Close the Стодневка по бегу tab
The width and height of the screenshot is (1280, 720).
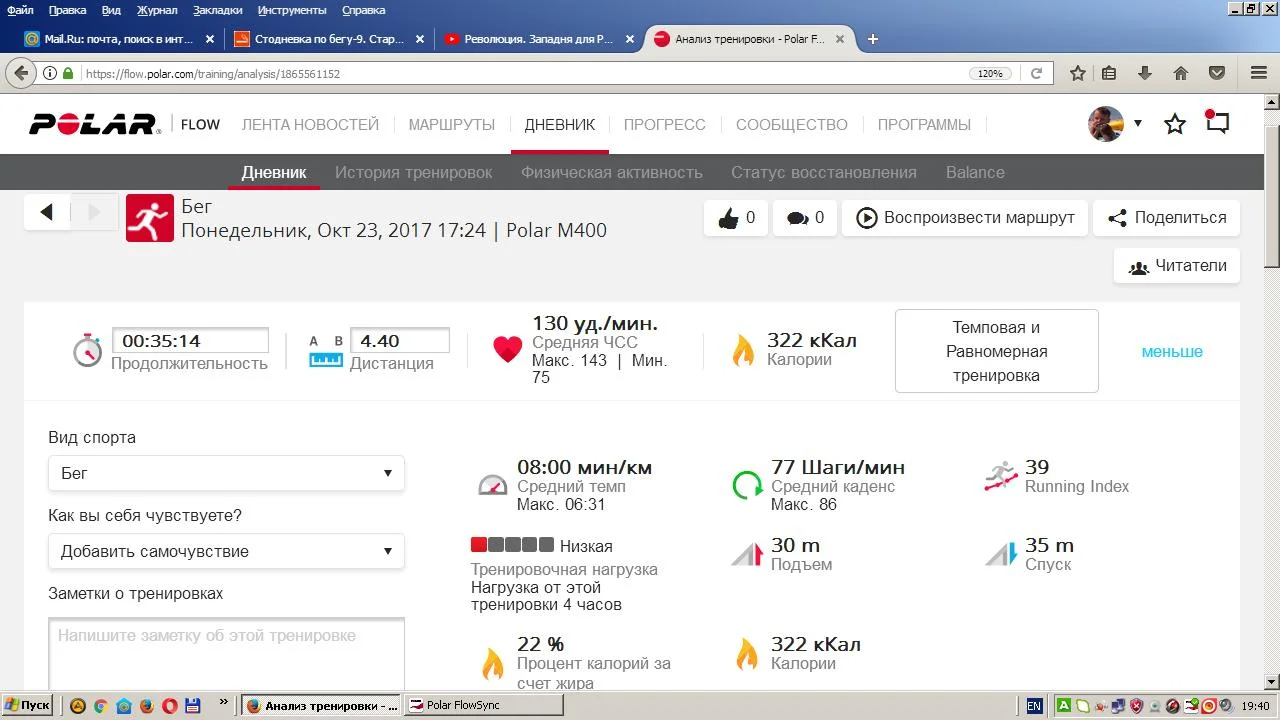[420, 39]
